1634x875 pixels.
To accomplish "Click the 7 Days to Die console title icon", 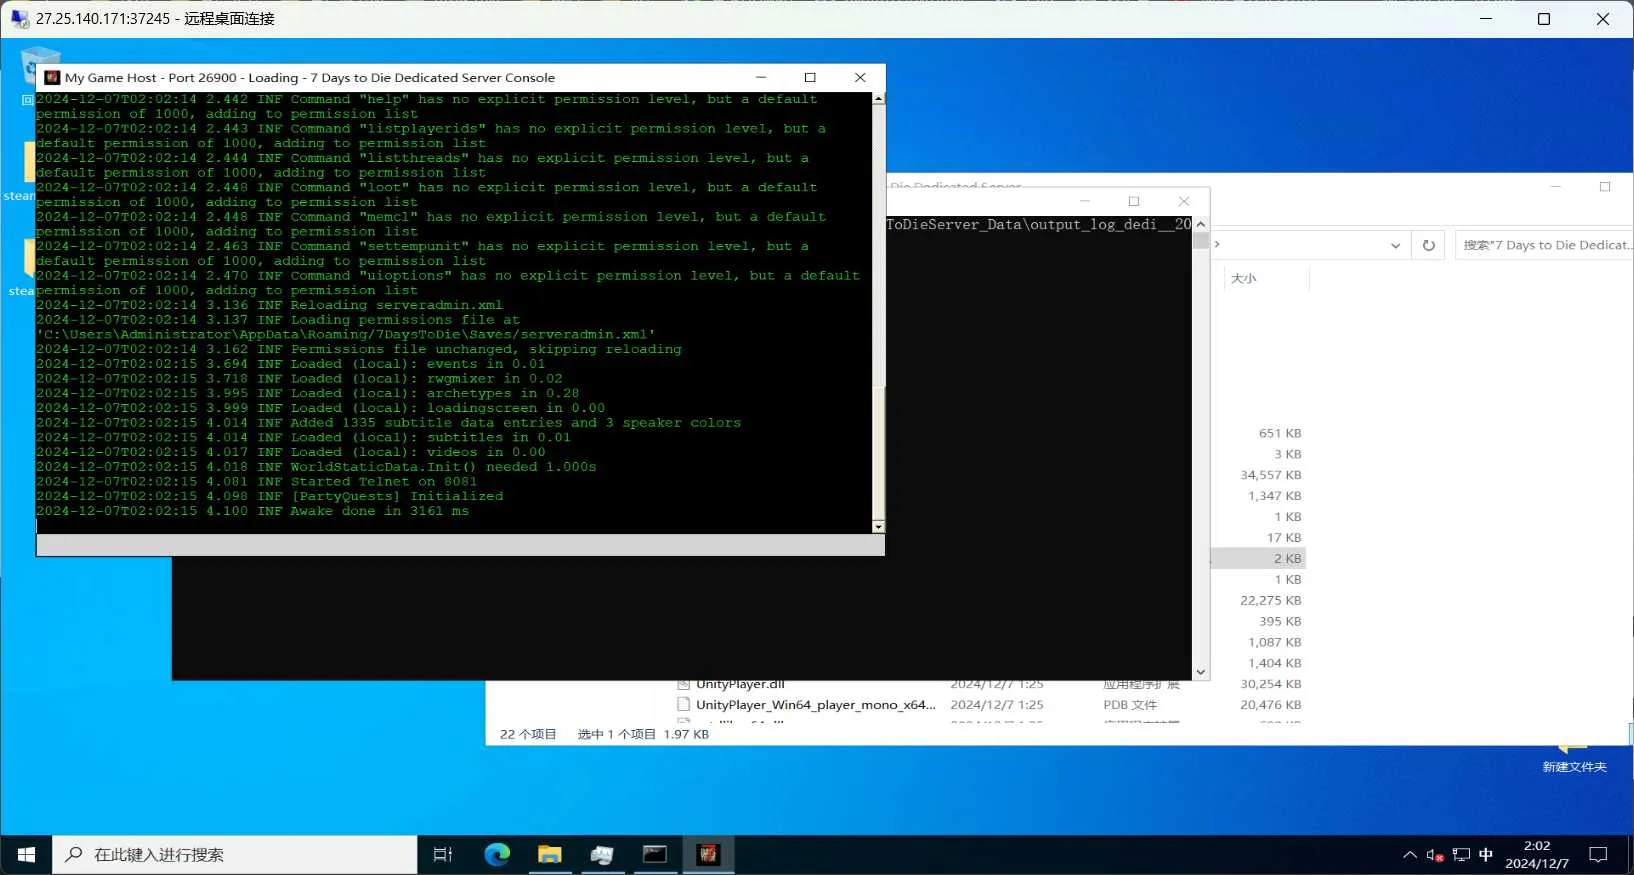I will click(52, 77).
